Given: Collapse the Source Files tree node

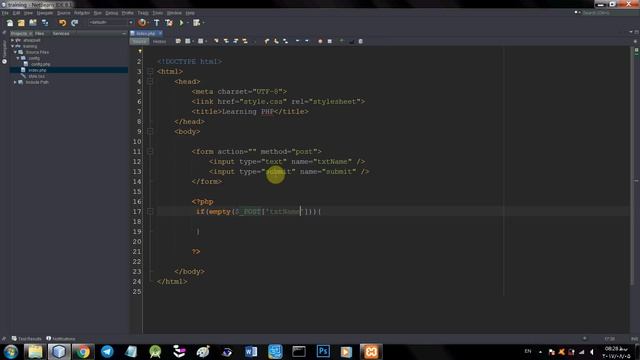Looking at the screenshot, I should click(x=15, y=52).
